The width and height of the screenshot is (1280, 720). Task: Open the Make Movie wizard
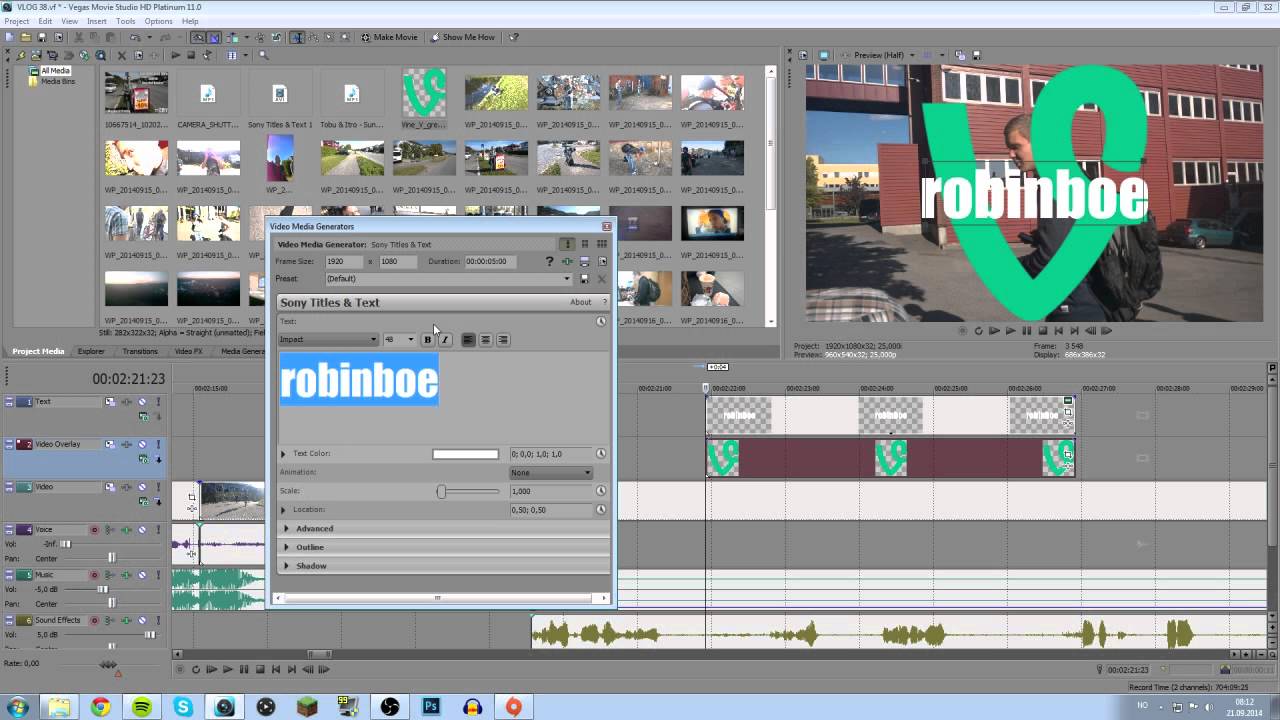click(x=389, y=37)
